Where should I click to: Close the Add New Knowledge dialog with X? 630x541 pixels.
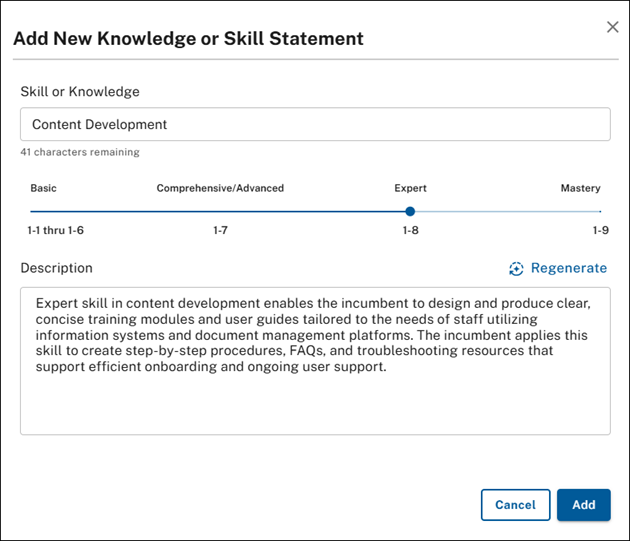coord(612,27)
